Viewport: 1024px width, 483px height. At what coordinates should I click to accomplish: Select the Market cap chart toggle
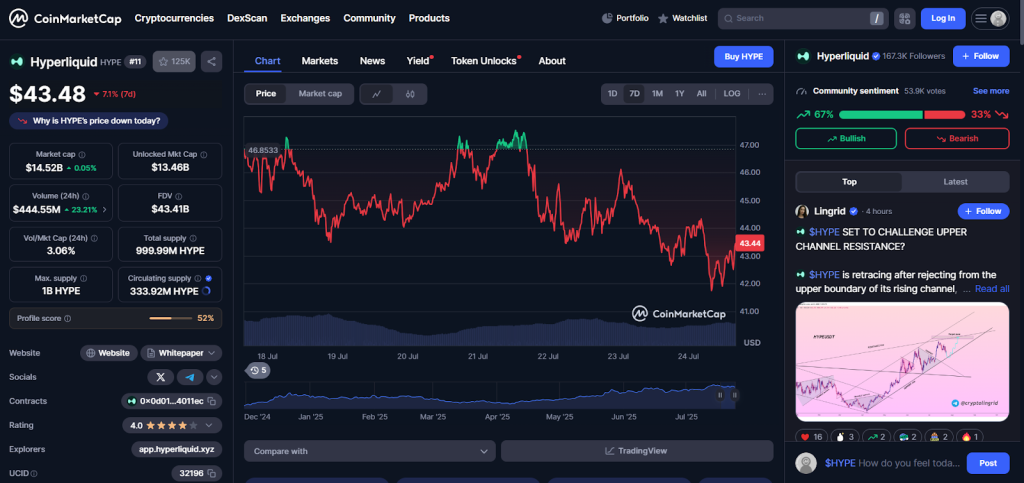(320, 94)
